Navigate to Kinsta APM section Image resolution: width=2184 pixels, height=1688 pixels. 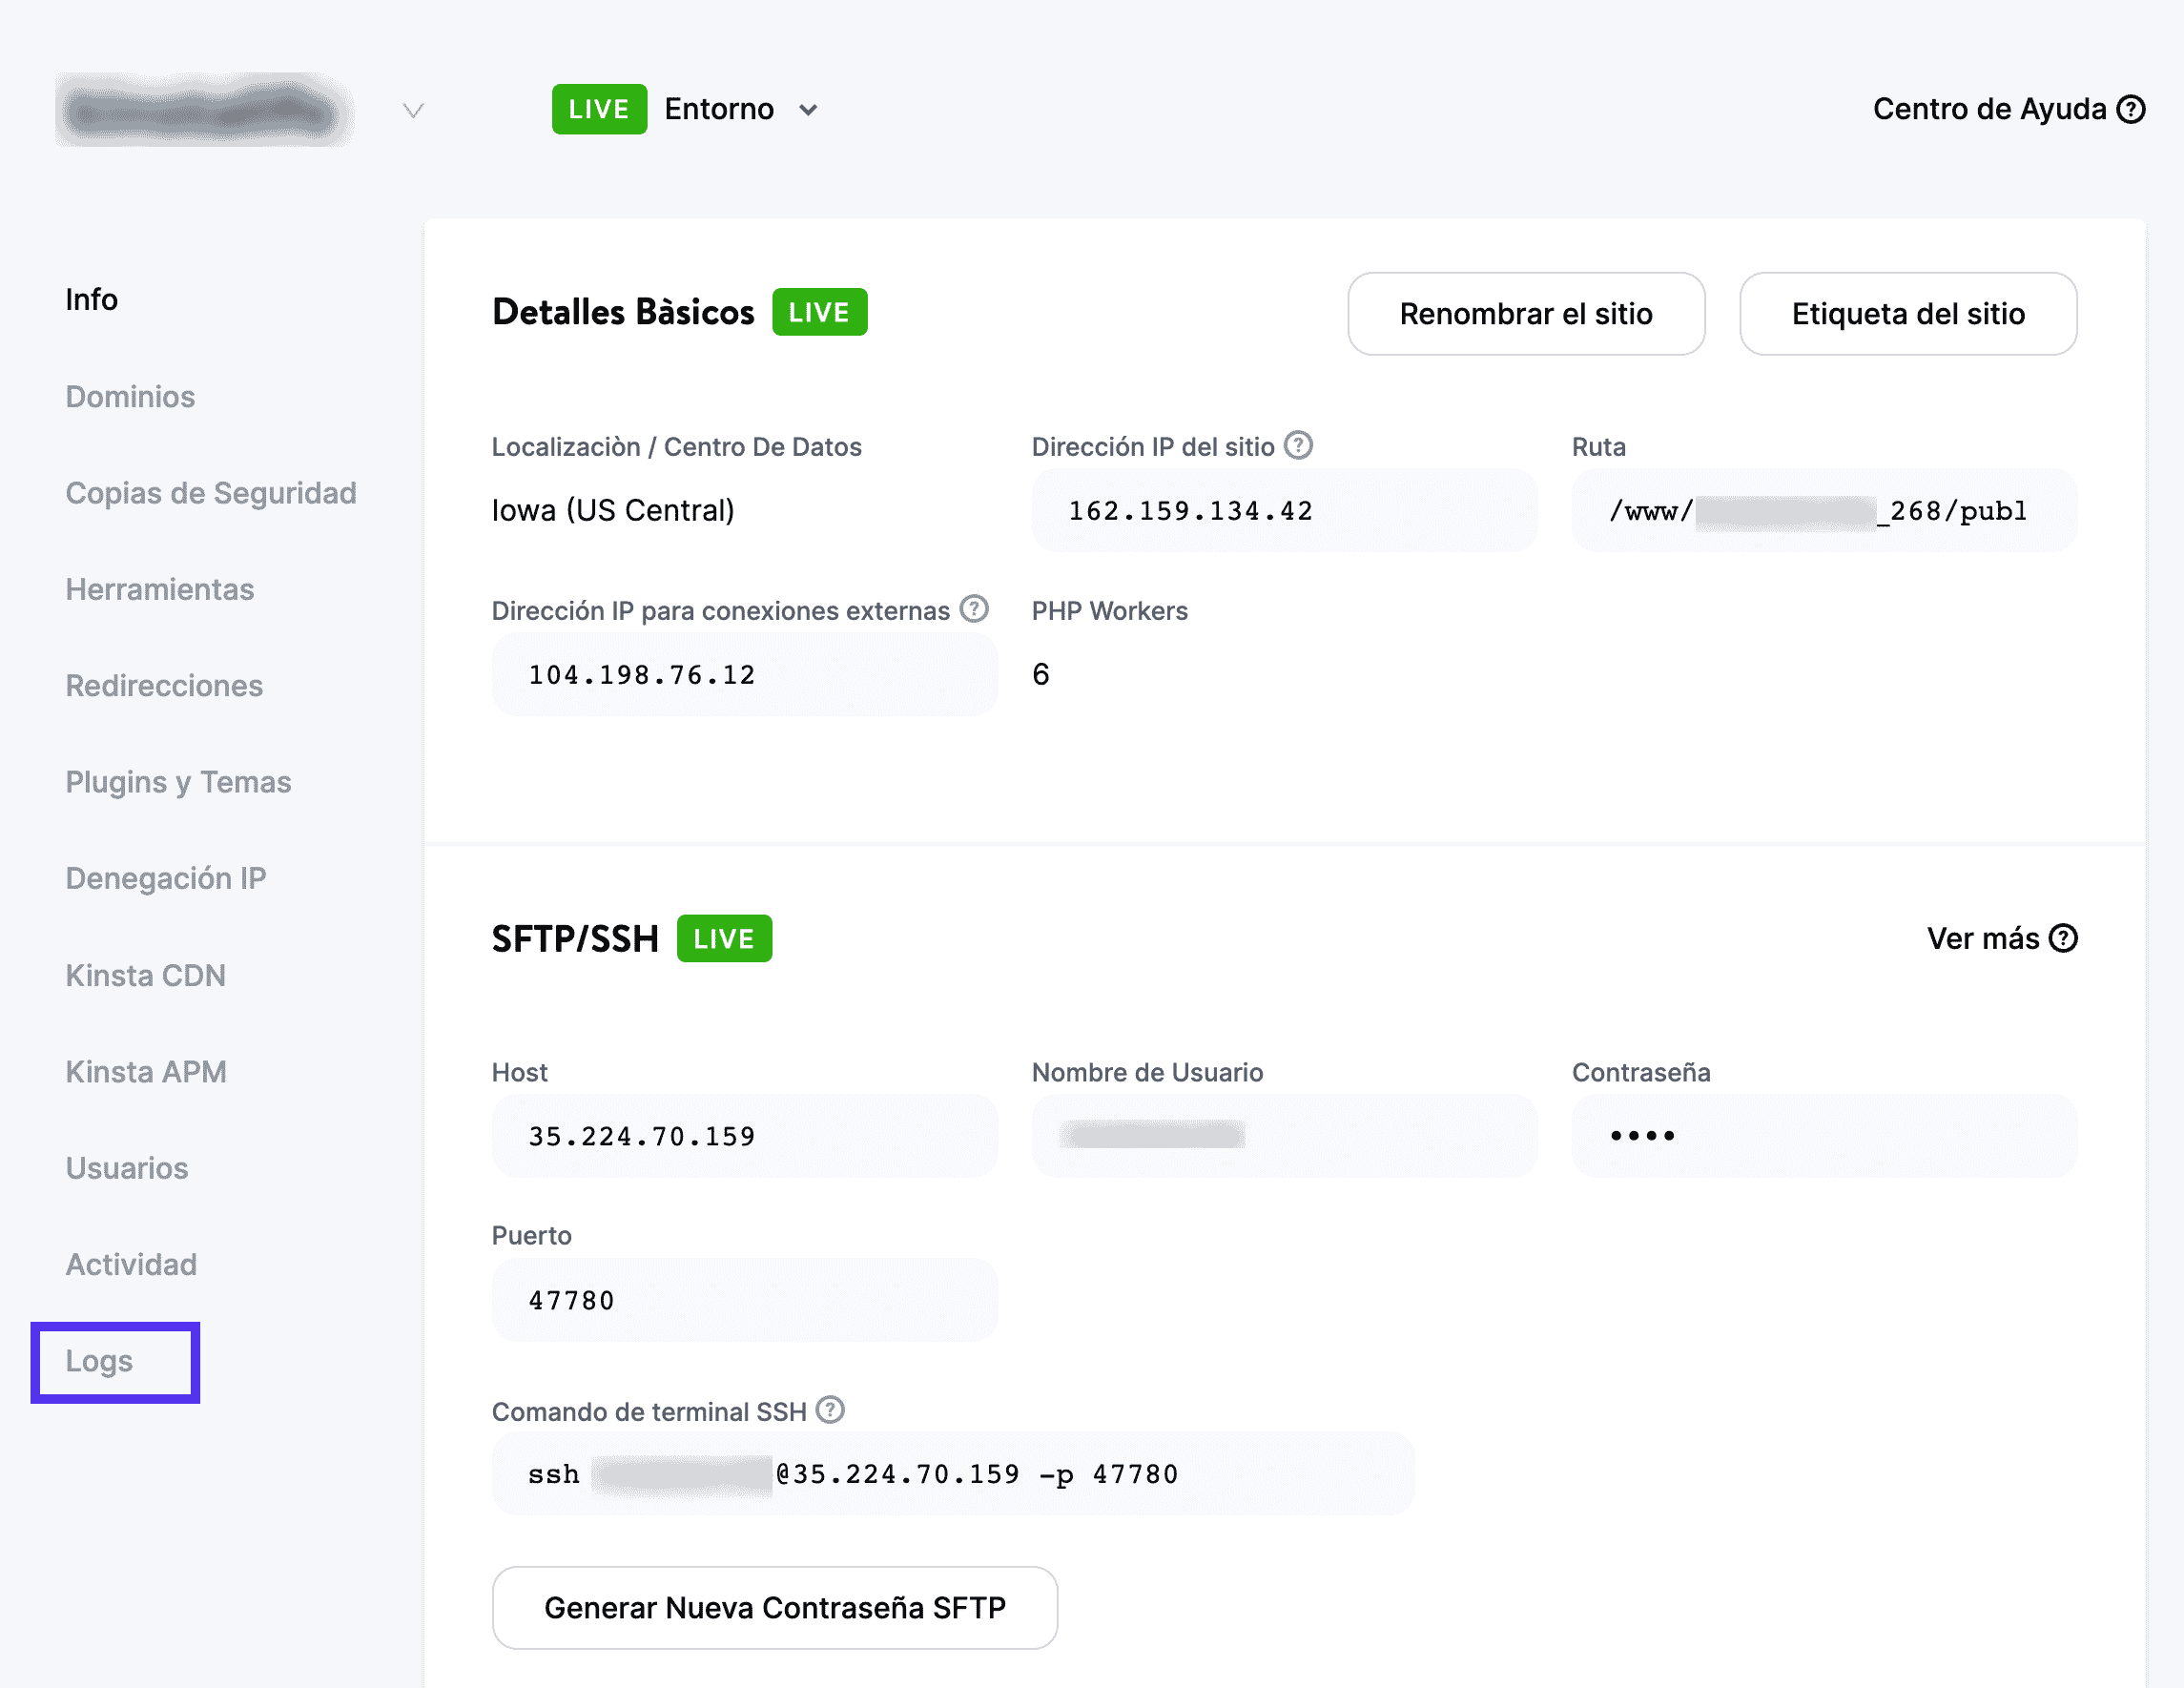[146, 1072]
